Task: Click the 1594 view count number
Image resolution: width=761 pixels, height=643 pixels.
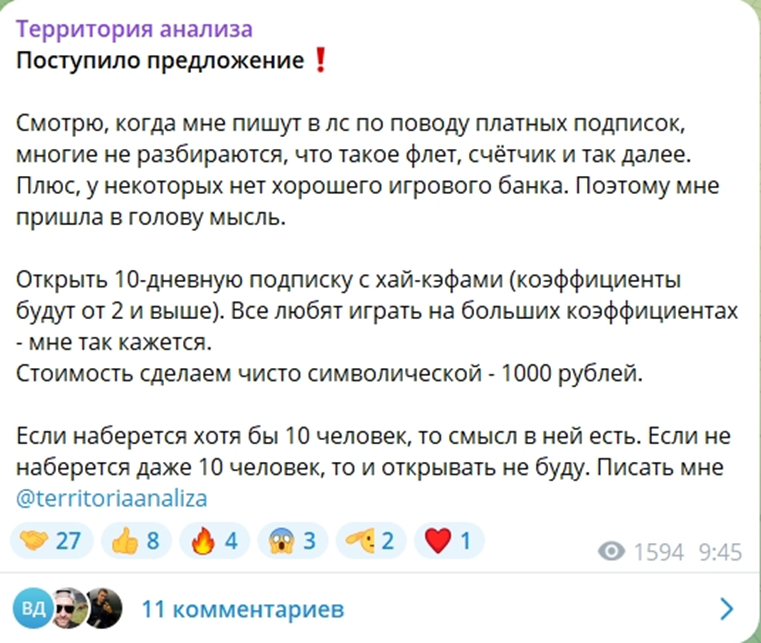Action: click(658, 552)
